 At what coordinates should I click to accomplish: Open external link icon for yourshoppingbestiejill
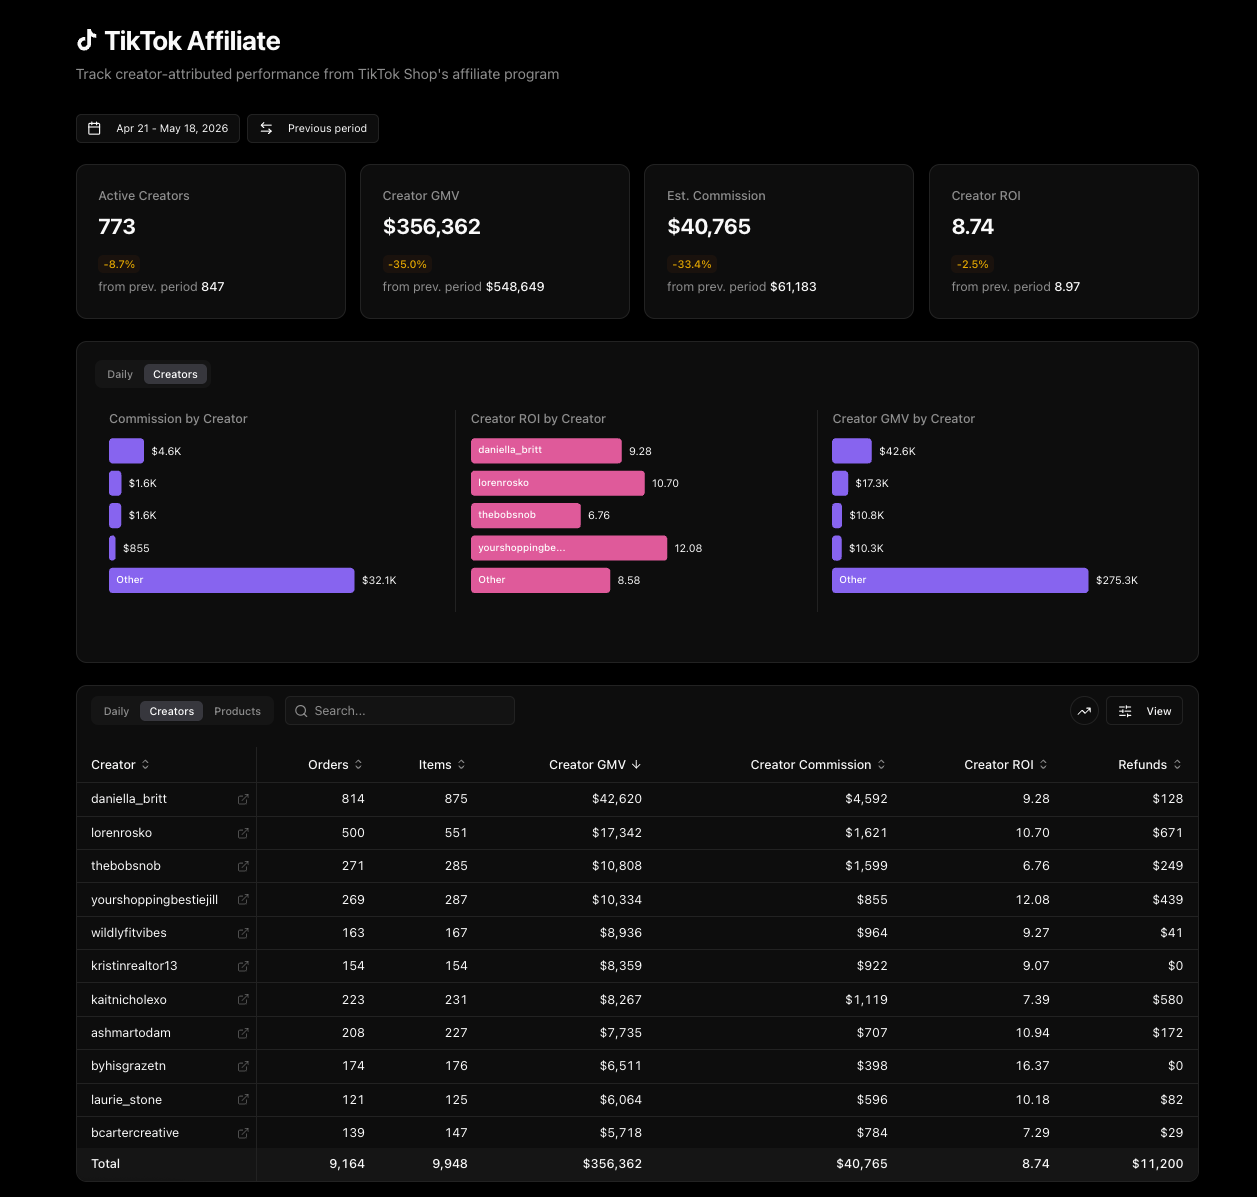[243, 900]
